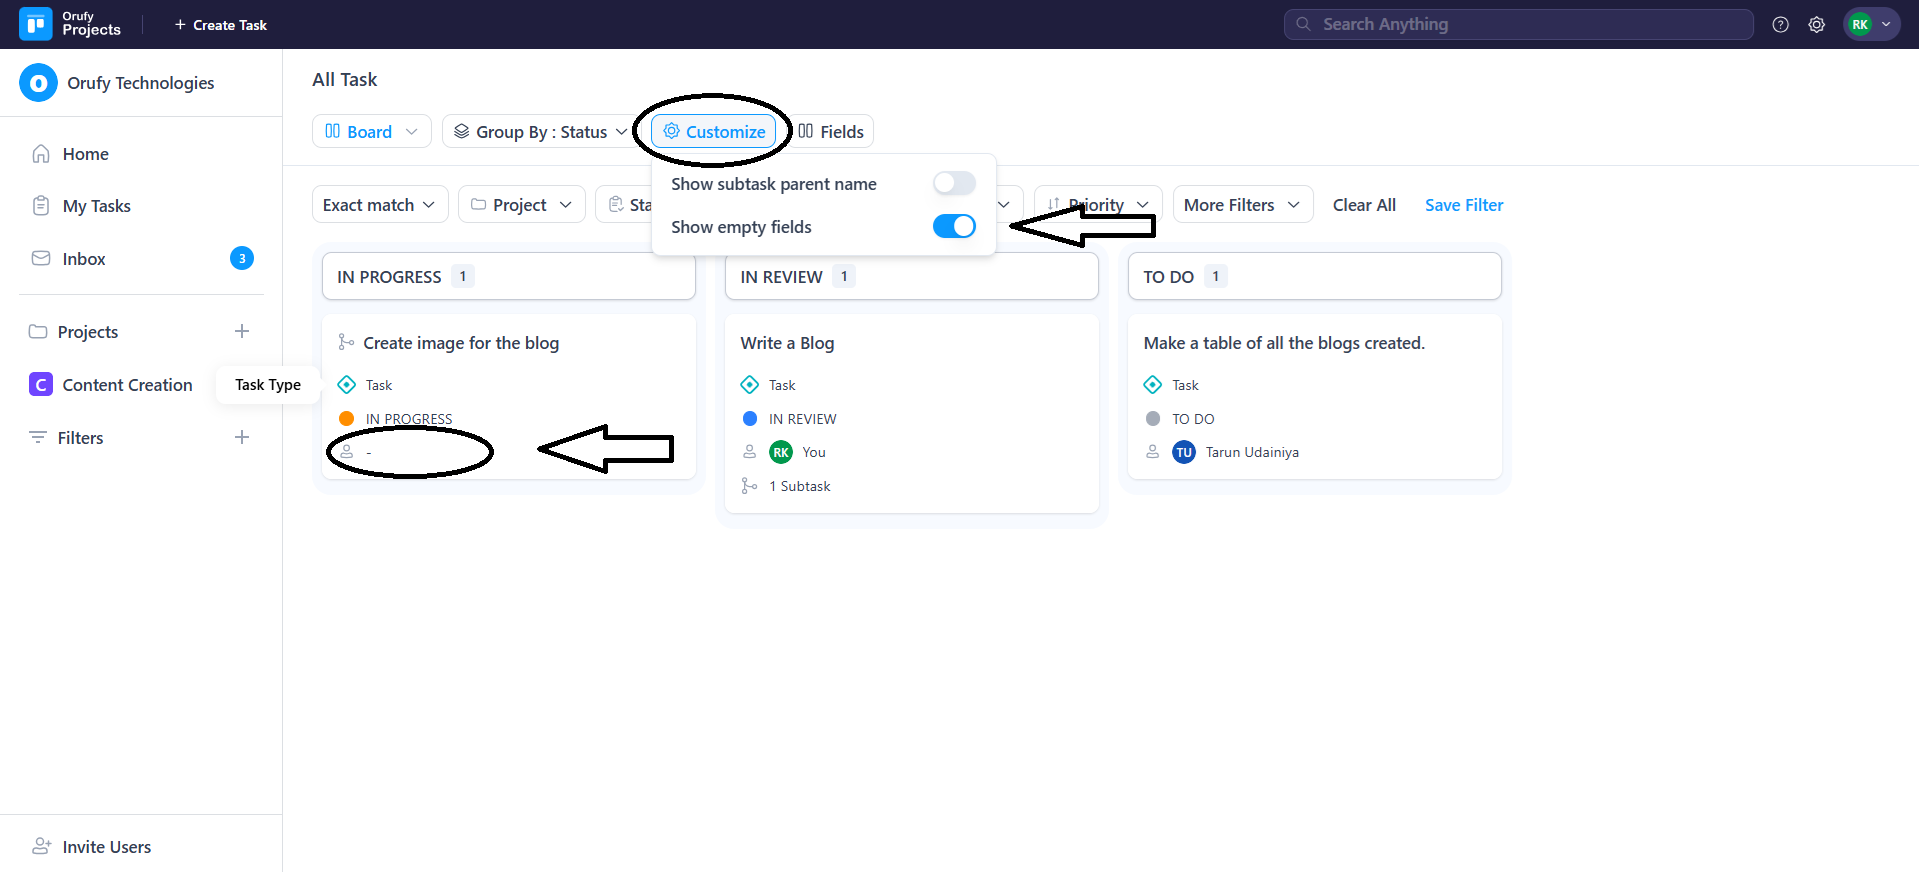Click the Create Task button
Viewport: 1919px width, 876px height.
[220, 25]
